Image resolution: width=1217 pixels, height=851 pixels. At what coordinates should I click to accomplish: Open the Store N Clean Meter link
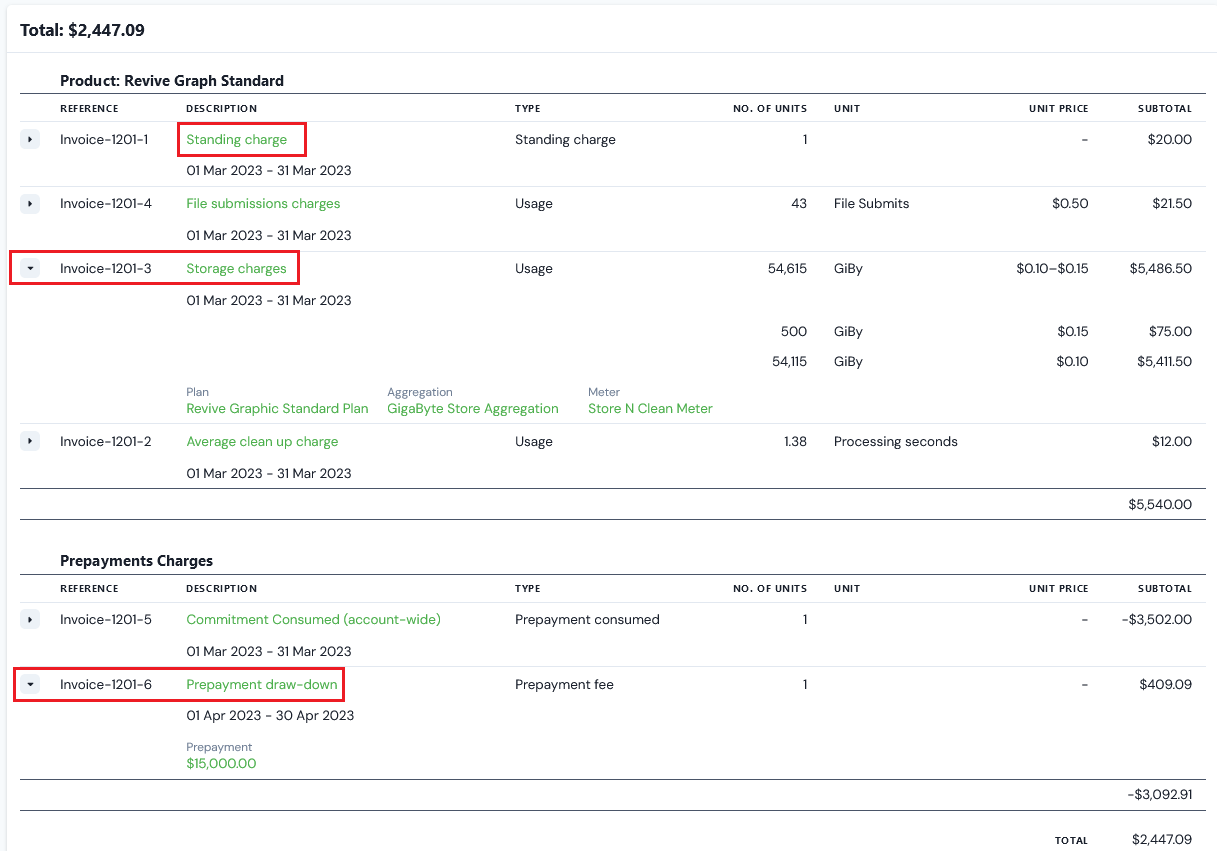point(650,408)
